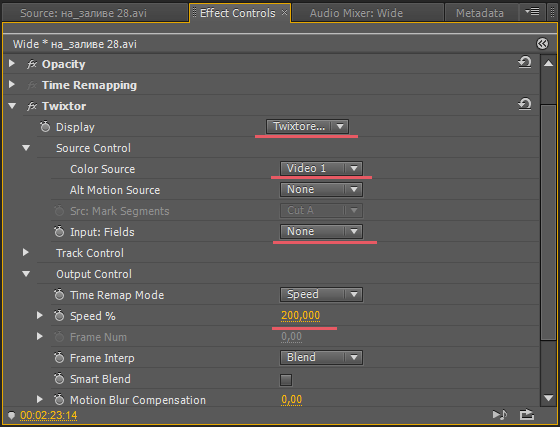Edit Motion Blur Compensation value 0,00
560x427 pixels.
point(291,400)
